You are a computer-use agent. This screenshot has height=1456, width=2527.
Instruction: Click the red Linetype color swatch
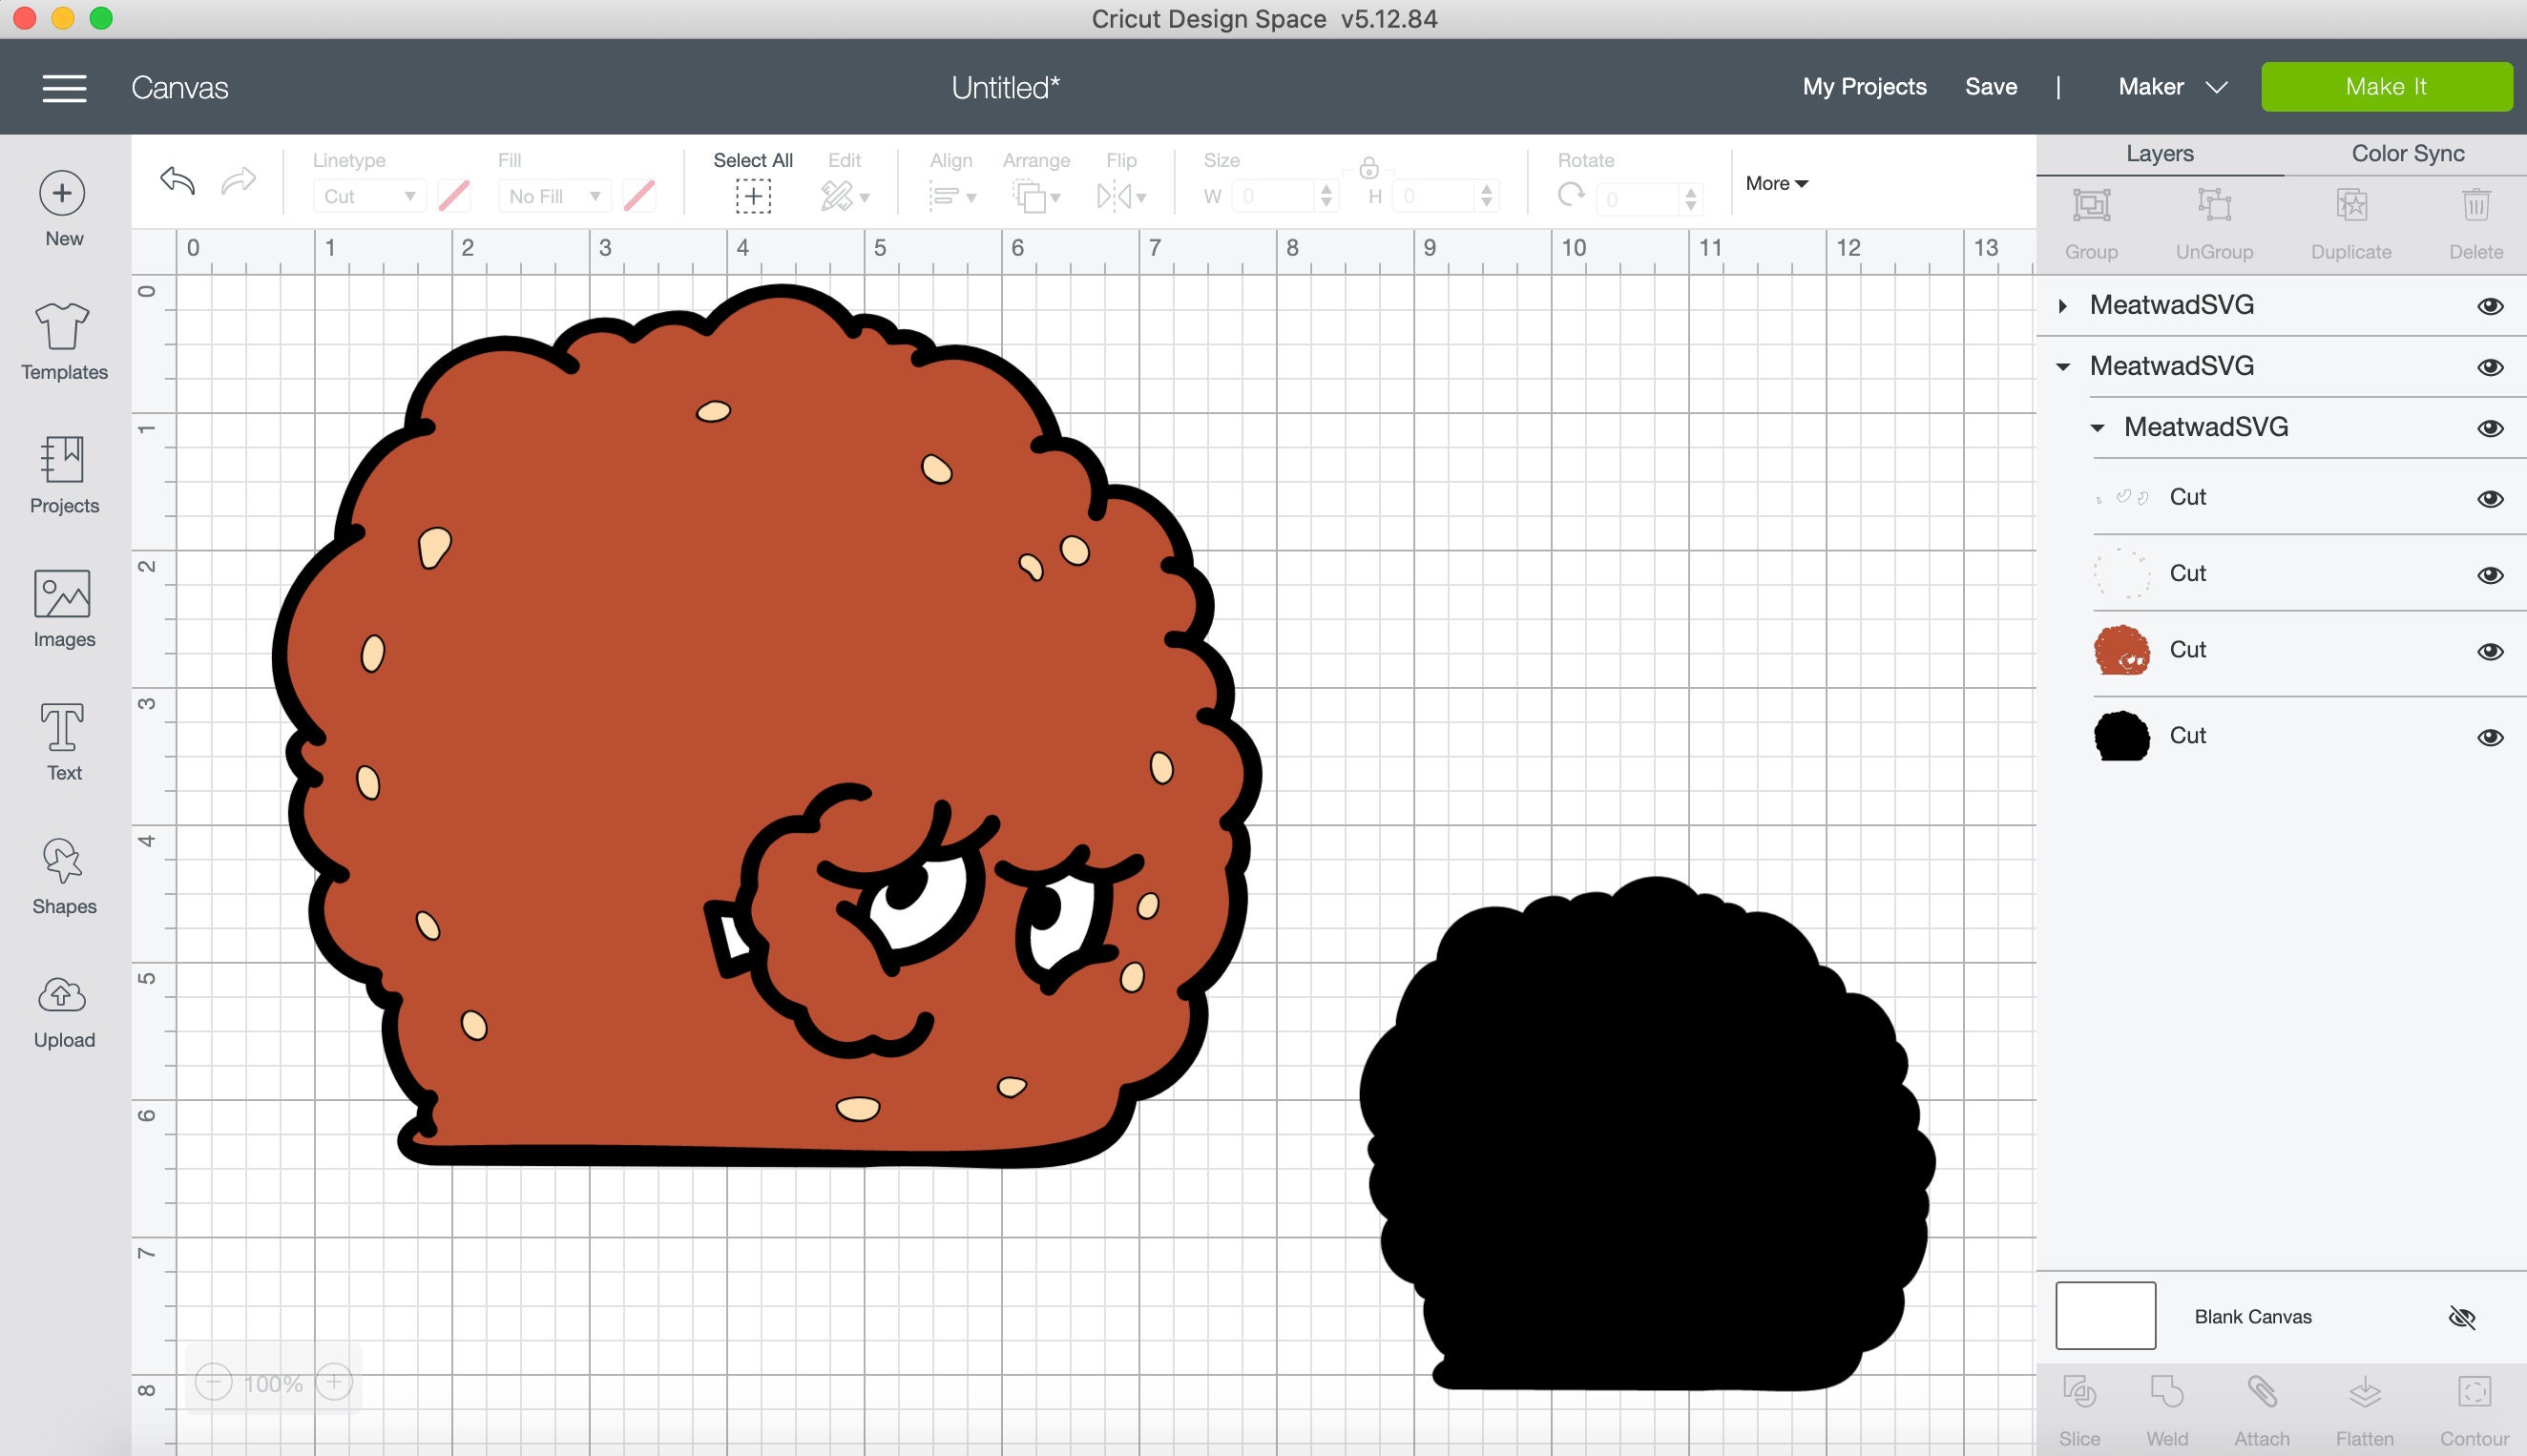pyautogui.click(x=455, y=196)
